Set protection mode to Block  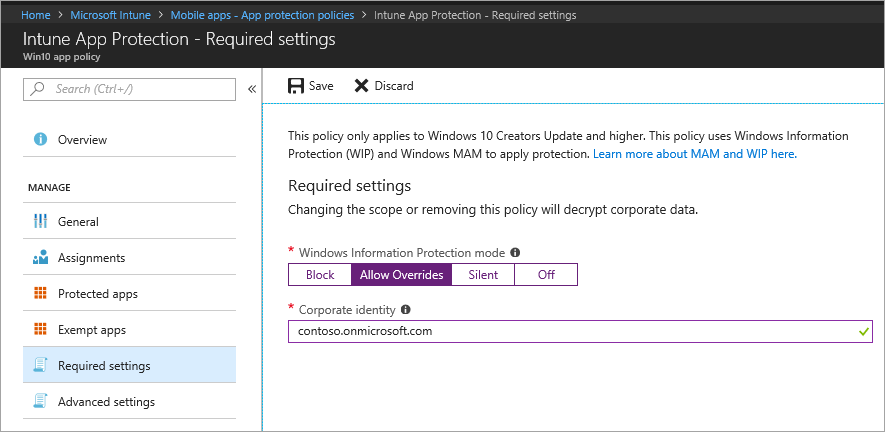point(320,275)
